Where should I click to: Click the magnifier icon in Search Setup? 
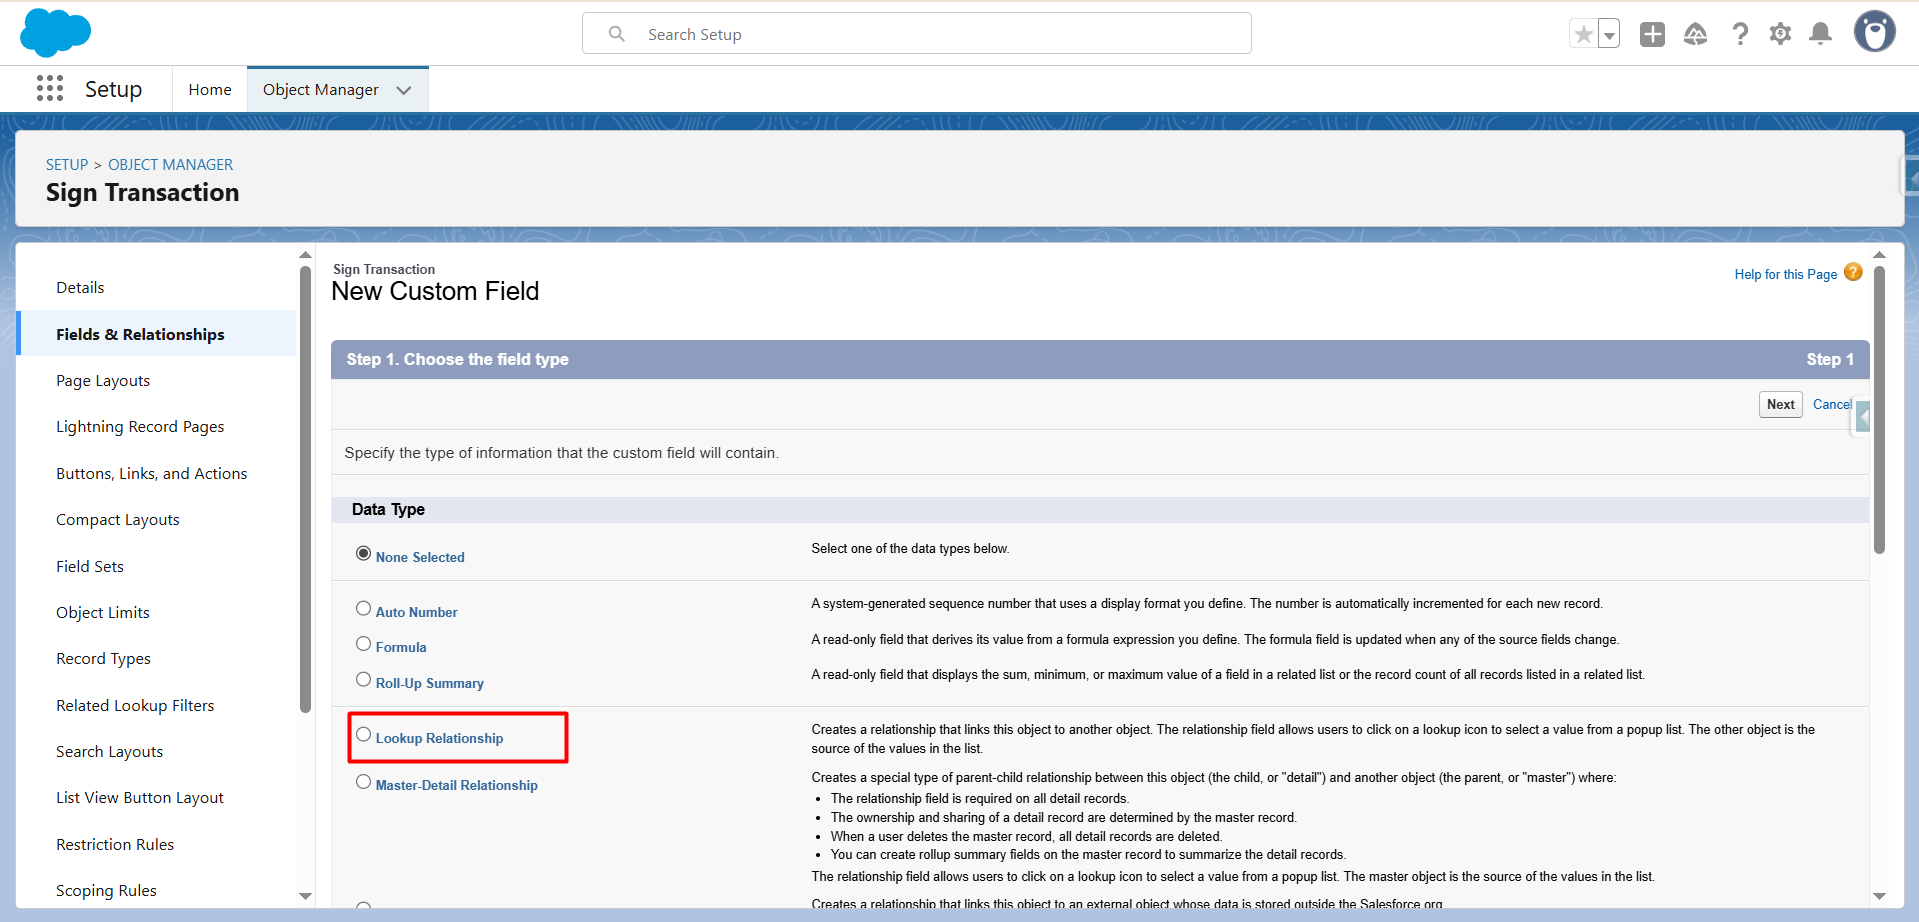[617, 34]
